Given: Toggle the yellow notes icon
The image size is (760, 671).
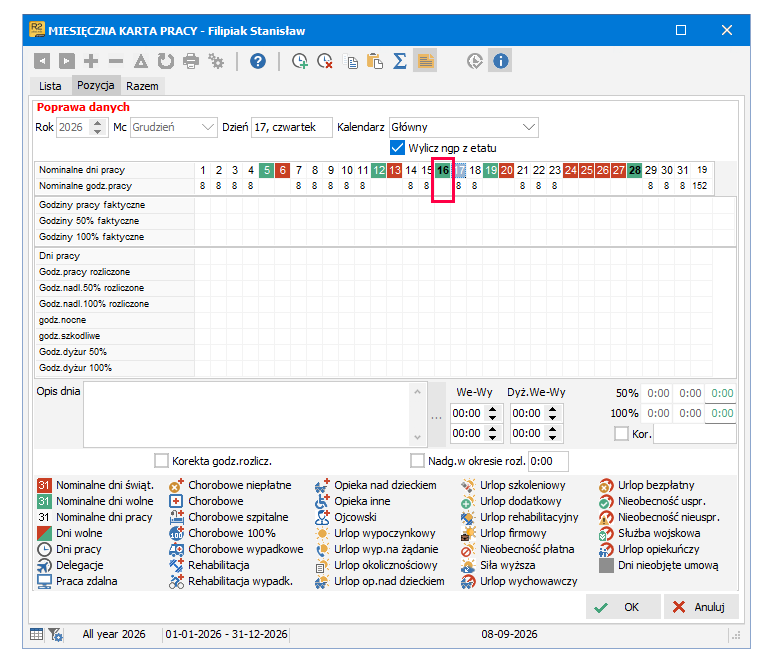Looking at the screenshot, I should click(x=425, y=61).
